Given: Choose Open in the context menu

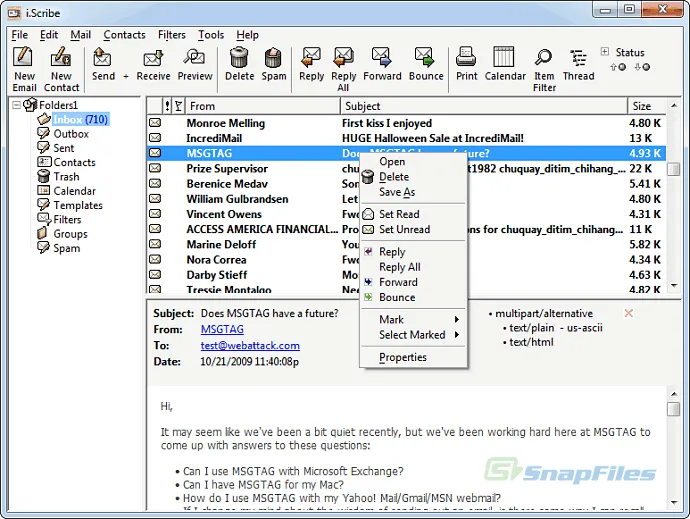Looking at the screenshot, I should coord(413,162).
